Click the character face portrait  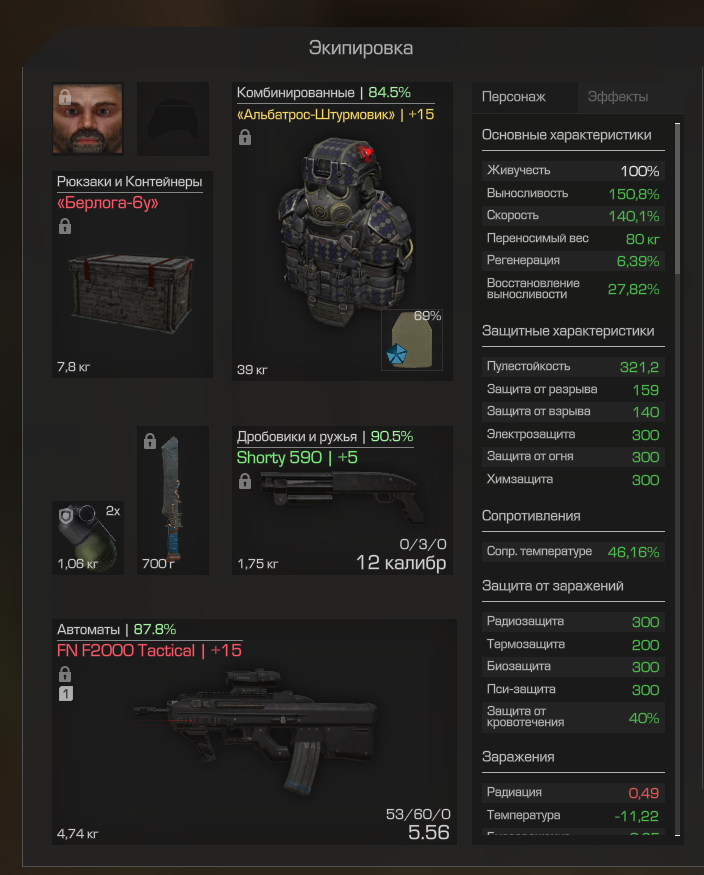[x=88, y=118]
